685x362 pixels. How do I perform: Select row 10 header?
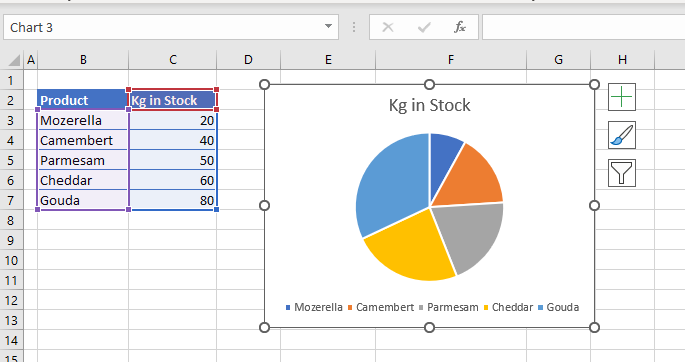tap(10, 261)
